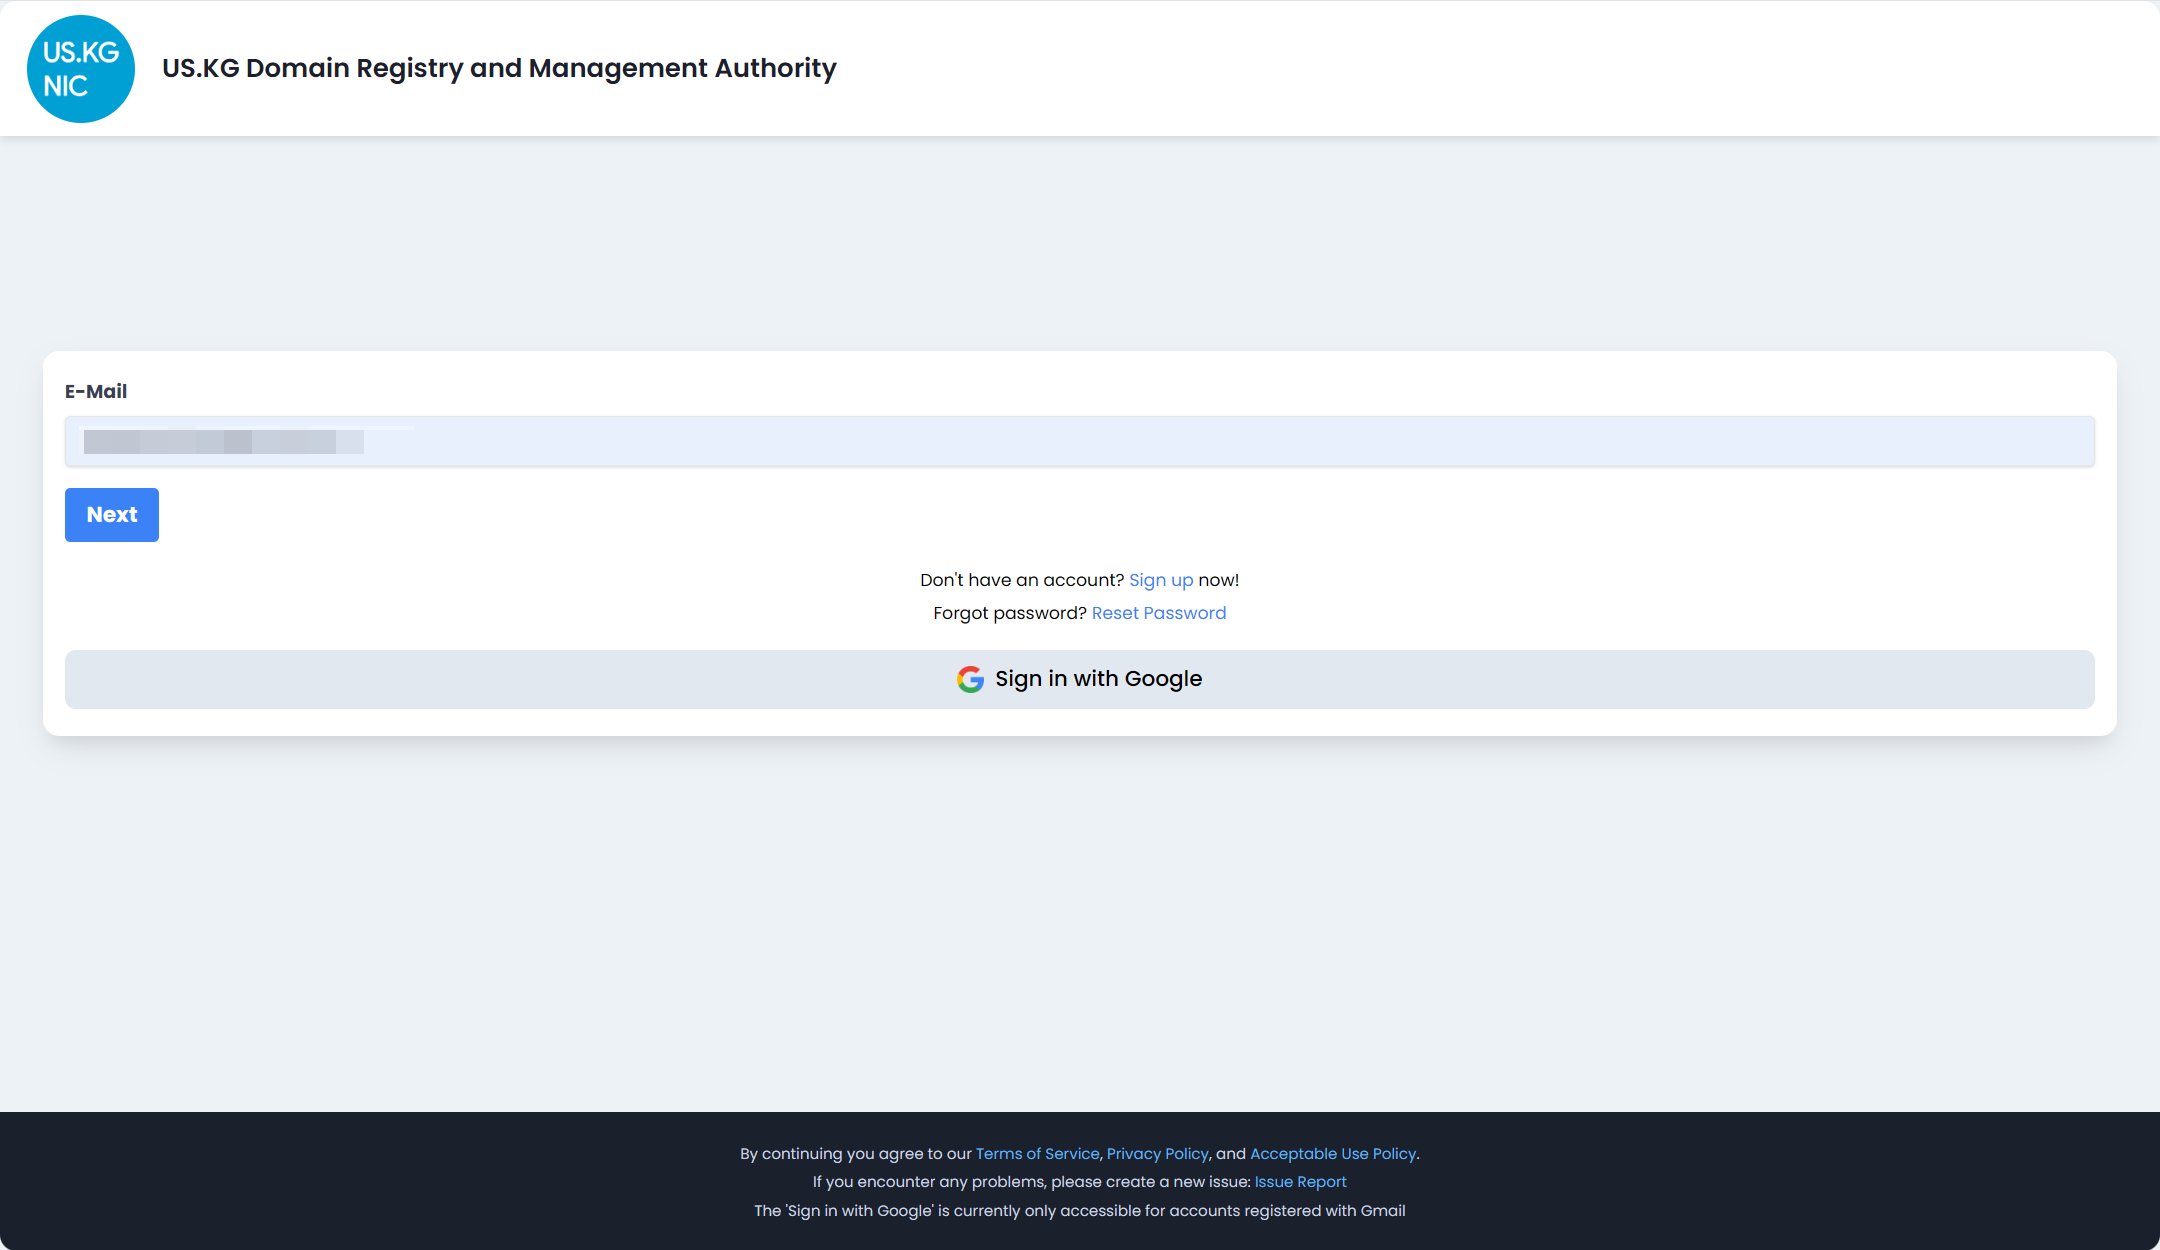Click the US.KG Domain Registry header title

(499, 68)
